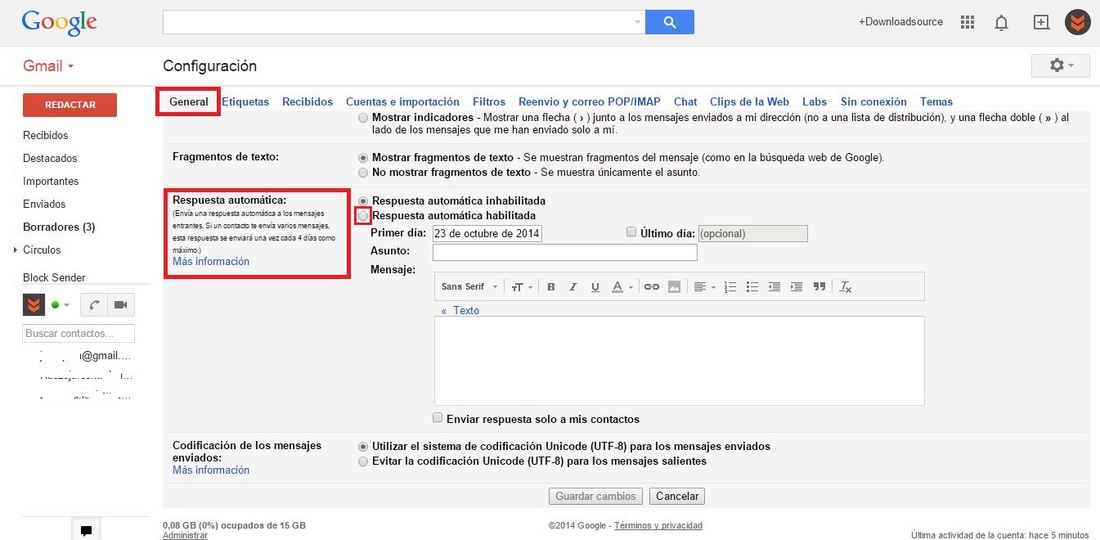Switch to the Chat tab
Image resolution: width=1100 pixels, height=540 pixels.
685,102
